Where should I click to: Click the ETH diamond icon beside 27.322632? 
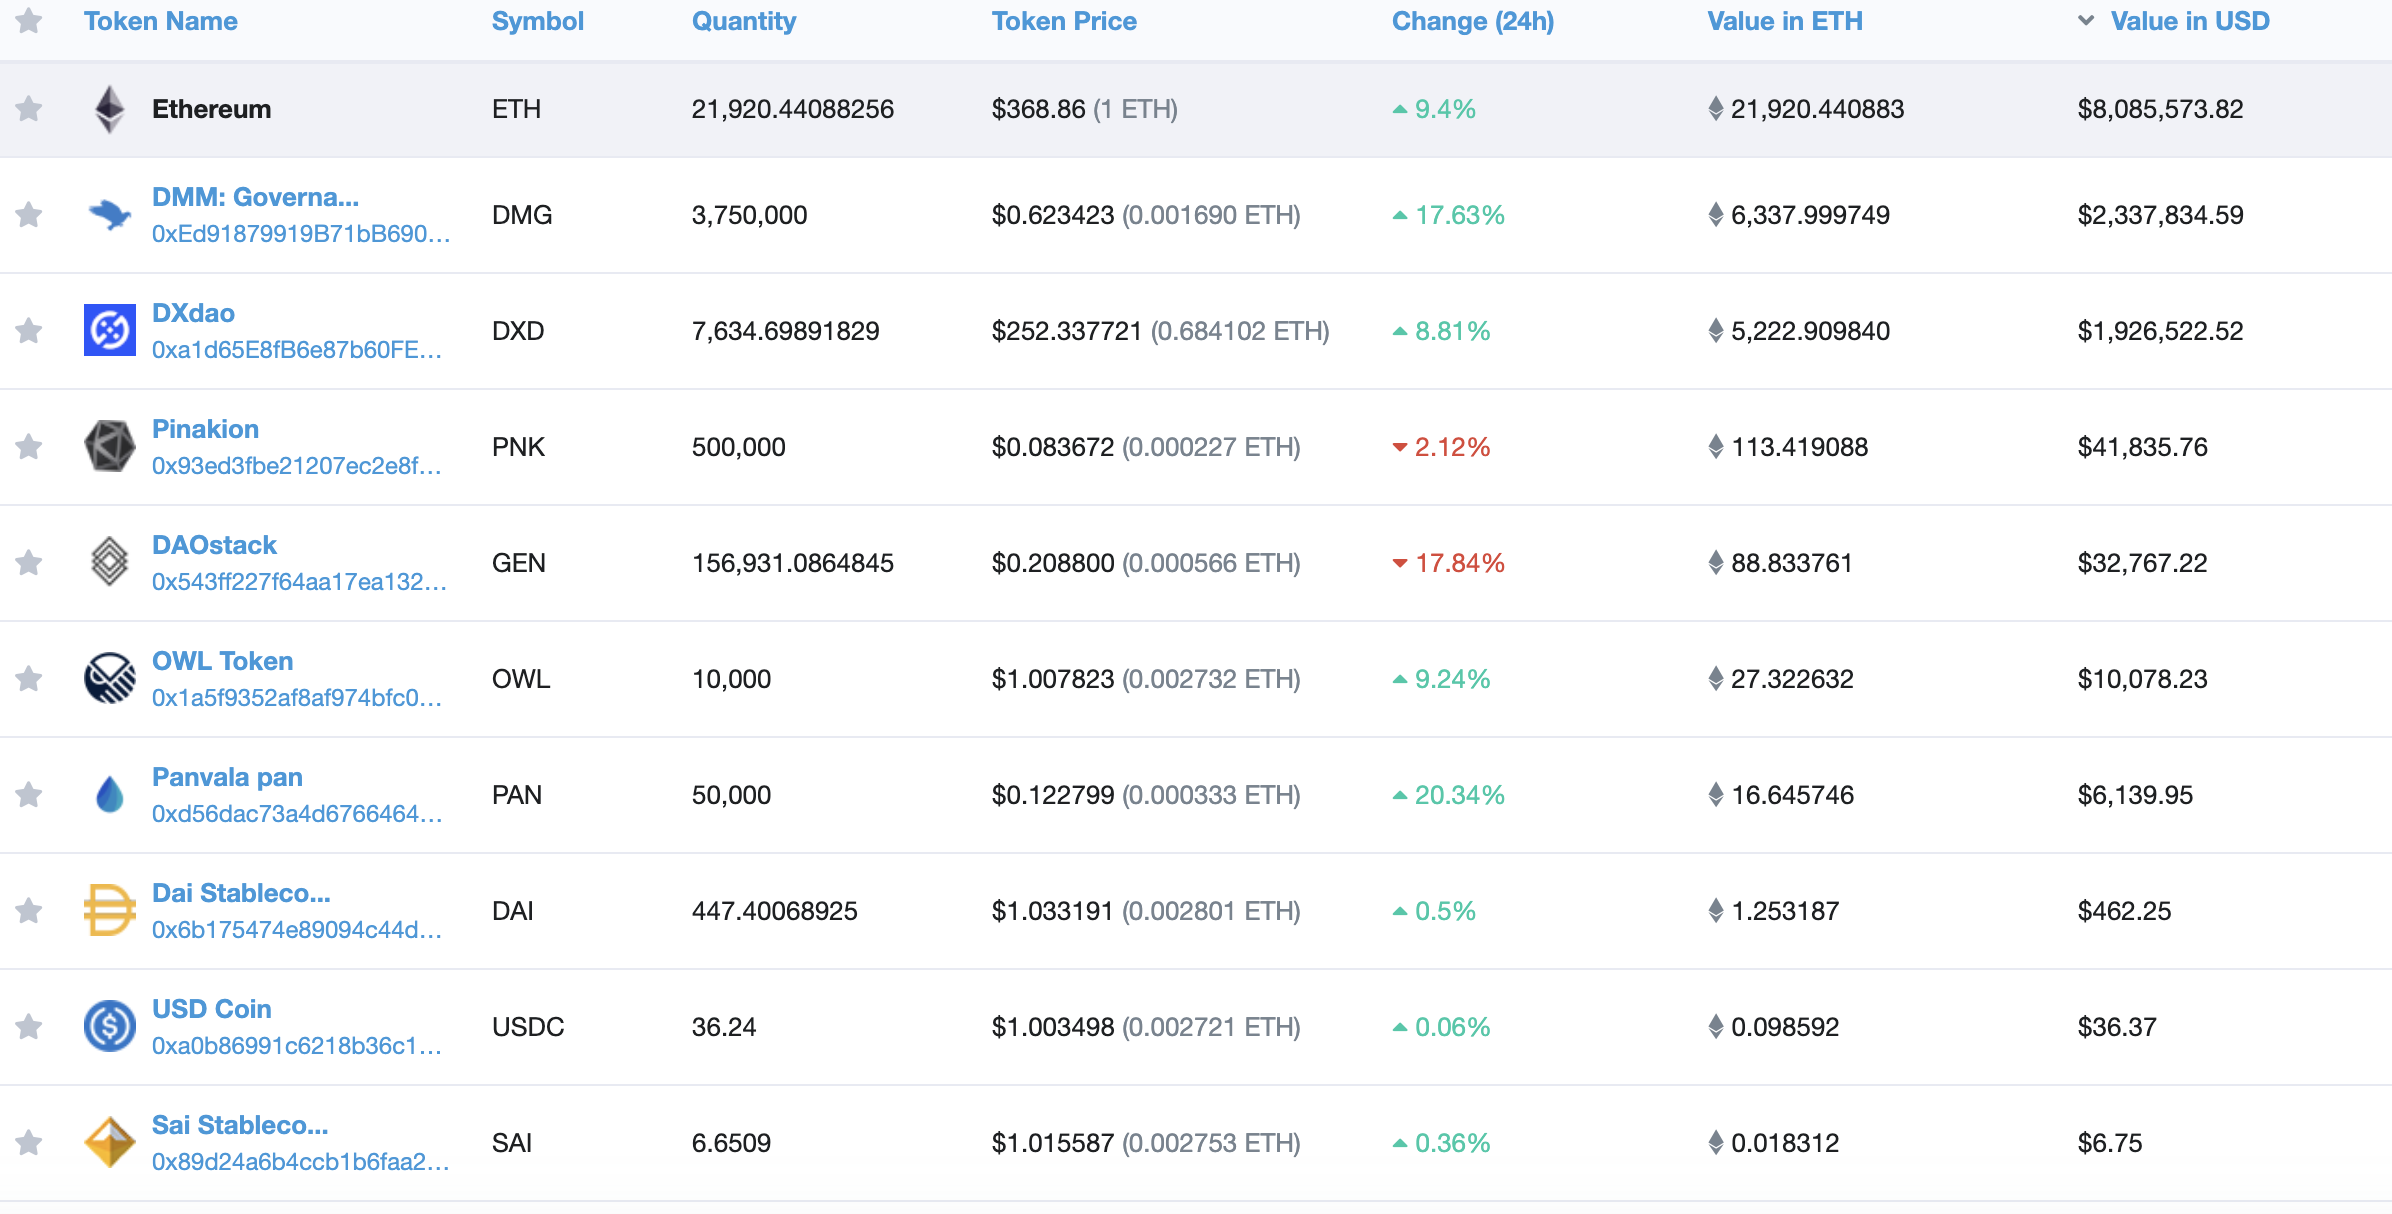point(1716,679)
